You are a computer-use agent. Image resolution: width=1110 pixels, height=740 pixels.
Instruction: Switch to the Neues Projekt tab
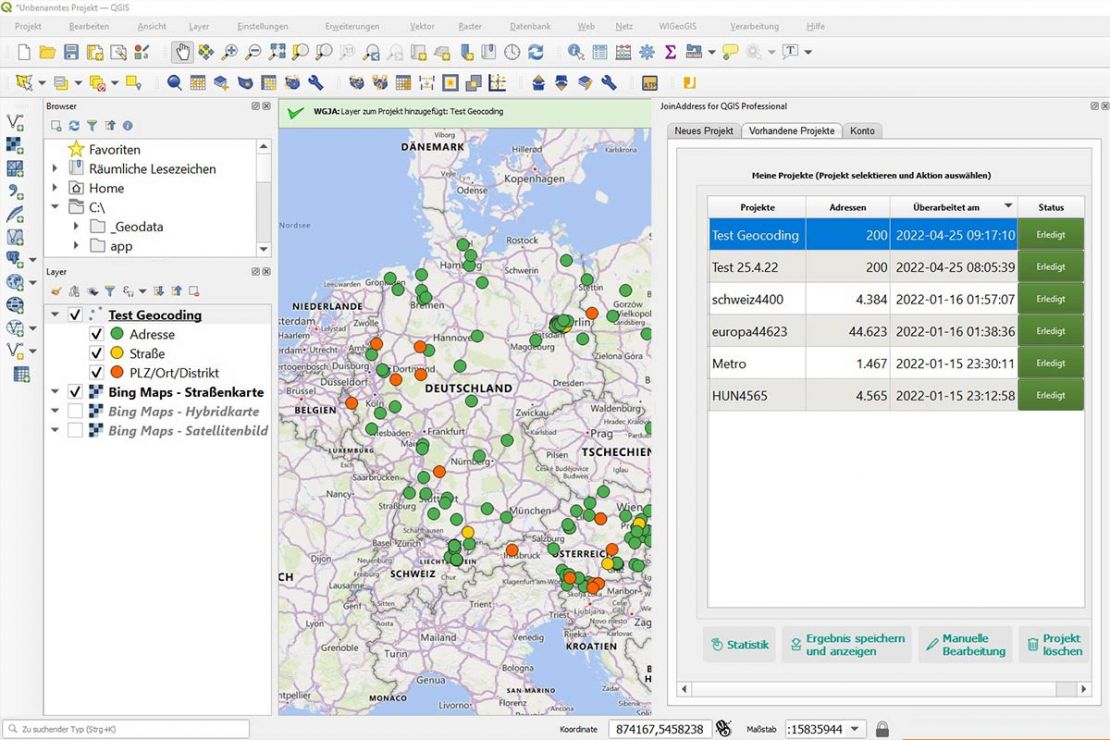pyautogui.click(x=704, y=130)
